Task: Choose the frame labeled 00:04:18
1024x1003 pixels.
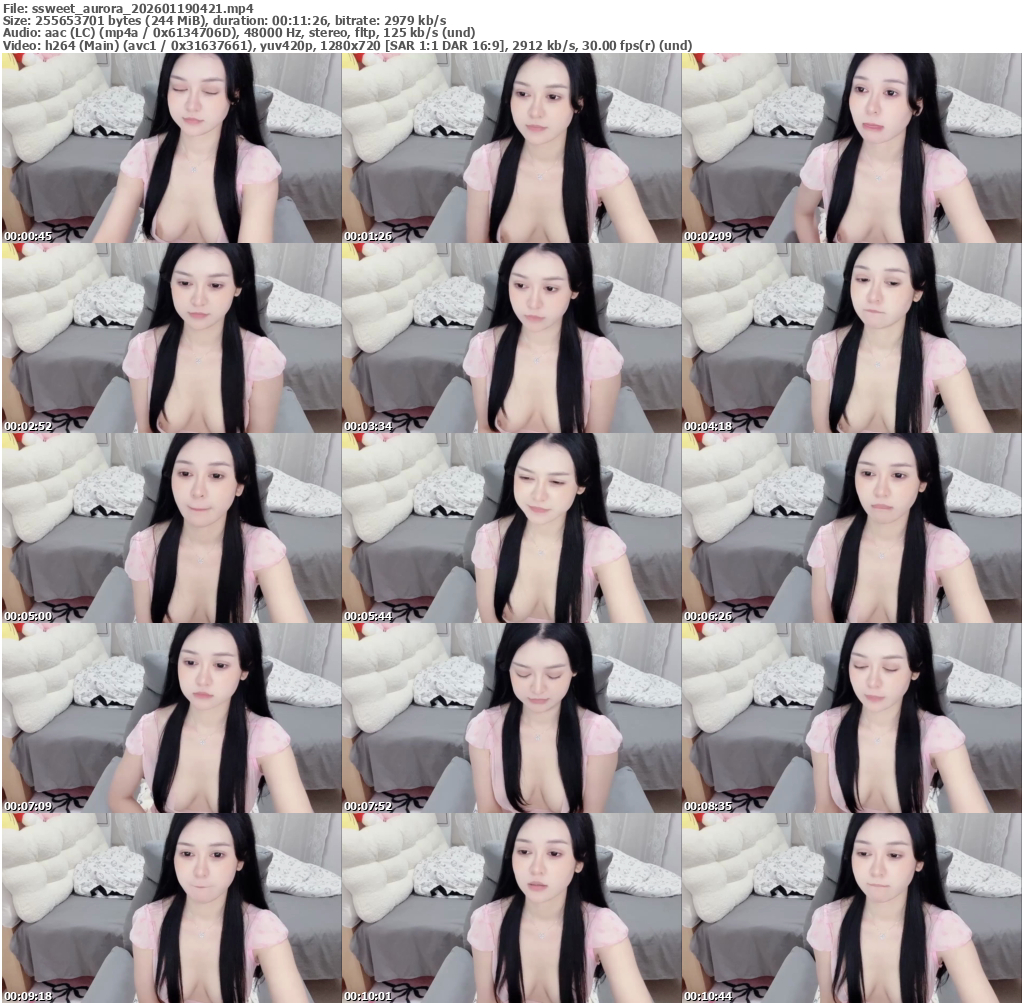Action: coord(851,338)
